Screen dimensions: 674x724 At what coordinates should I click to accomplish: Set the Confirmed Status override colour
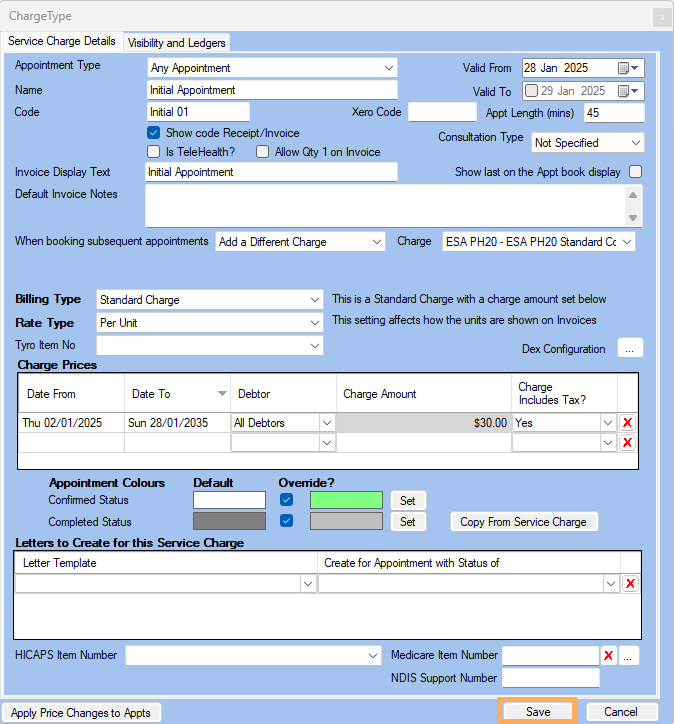[408, 501]
